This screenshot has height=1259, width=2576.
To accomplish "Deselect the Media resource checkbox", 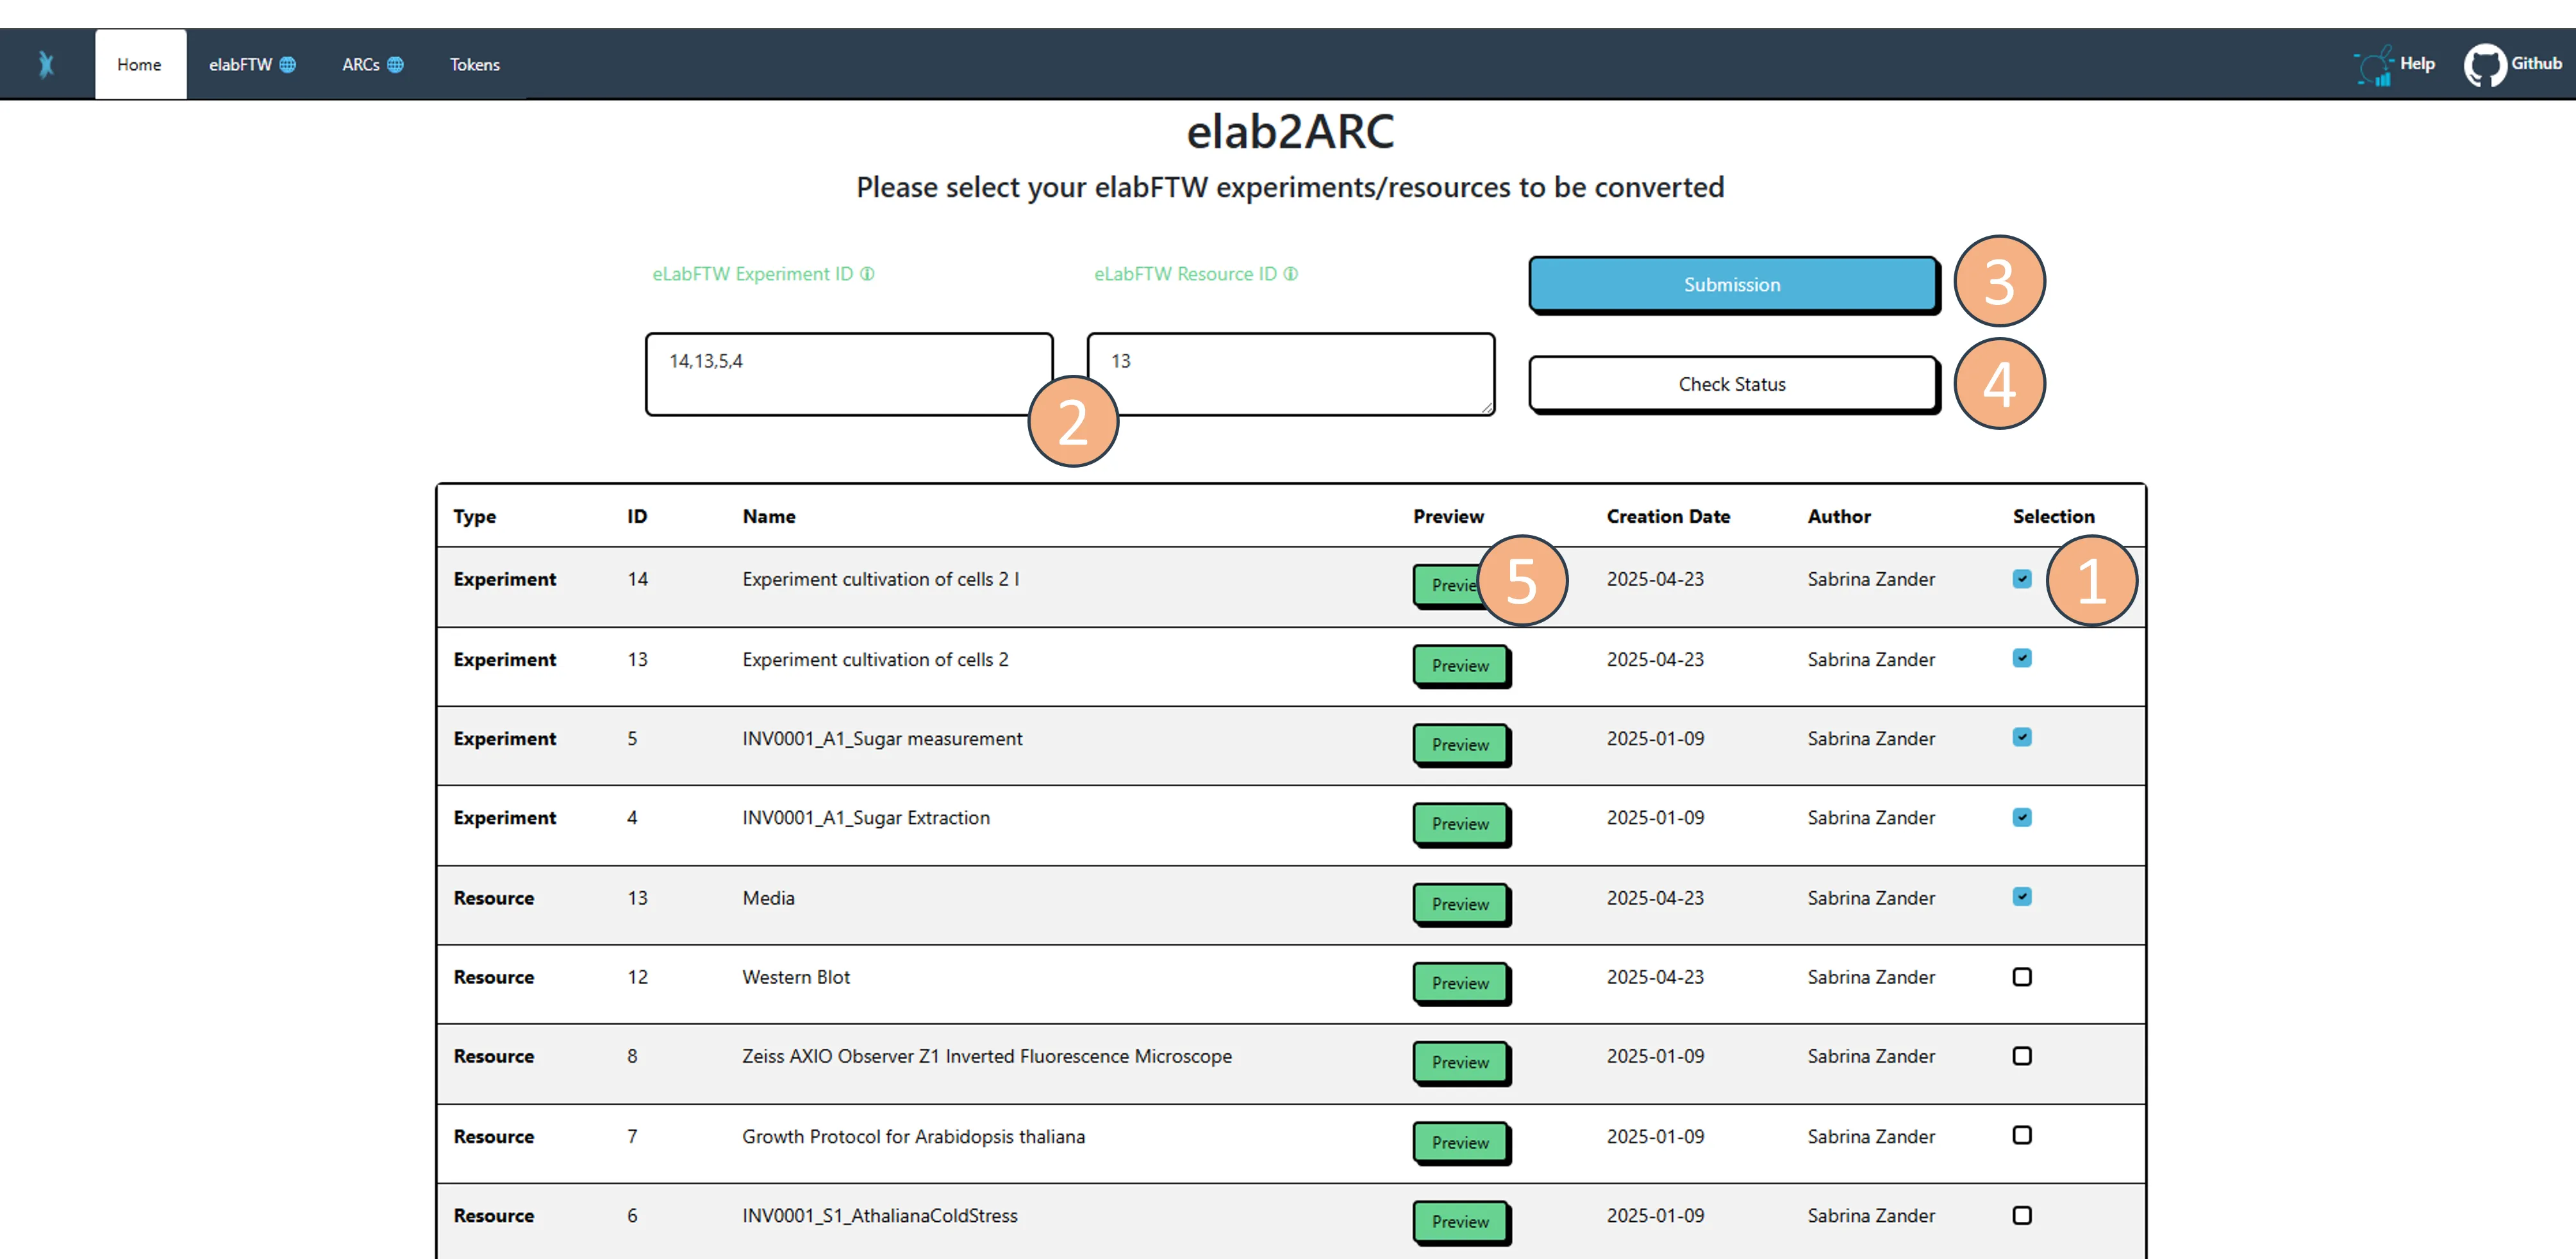I will [2021, 897].
